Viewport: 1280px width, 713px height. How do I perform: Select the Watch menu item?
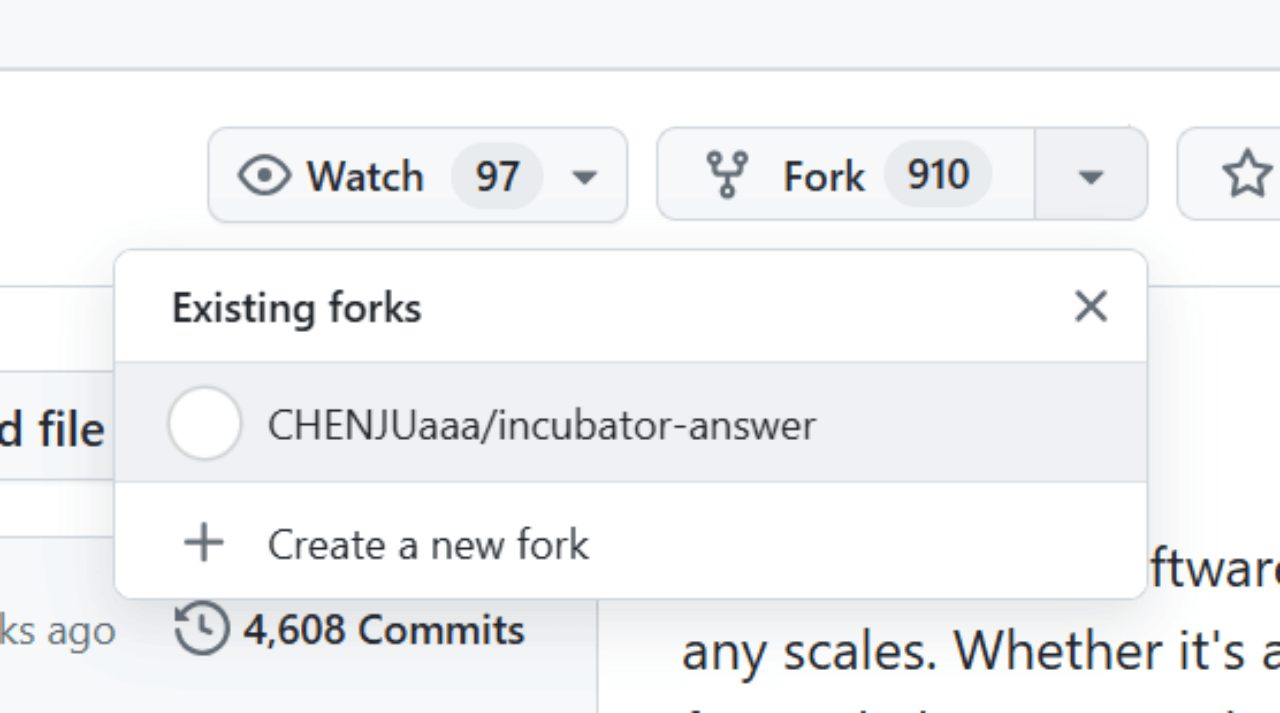(x=365, y=175)
